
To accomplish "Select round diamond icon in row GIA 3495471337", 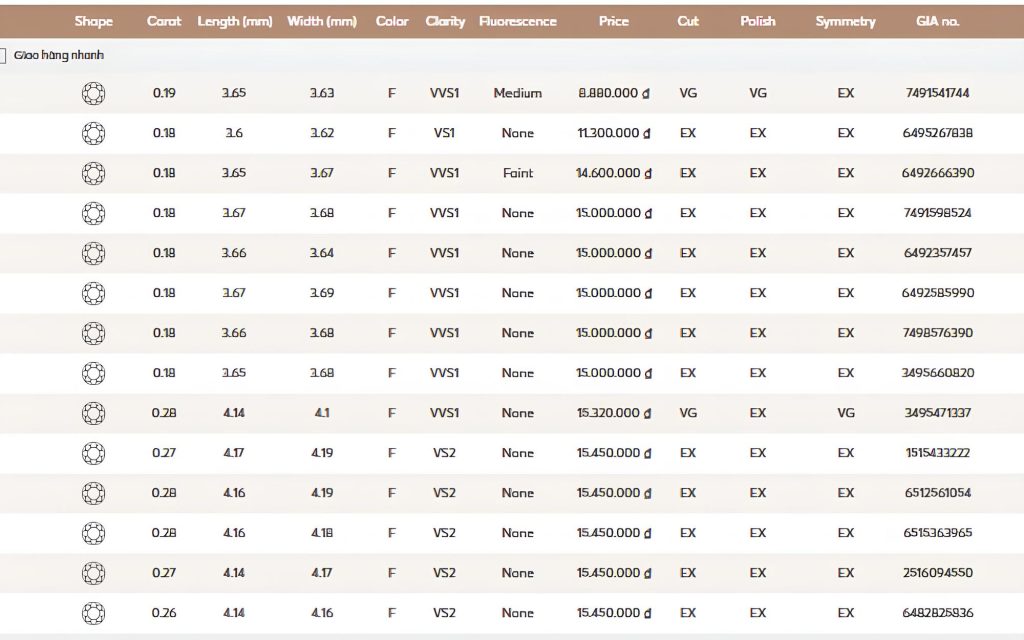I will coord(93,413).
